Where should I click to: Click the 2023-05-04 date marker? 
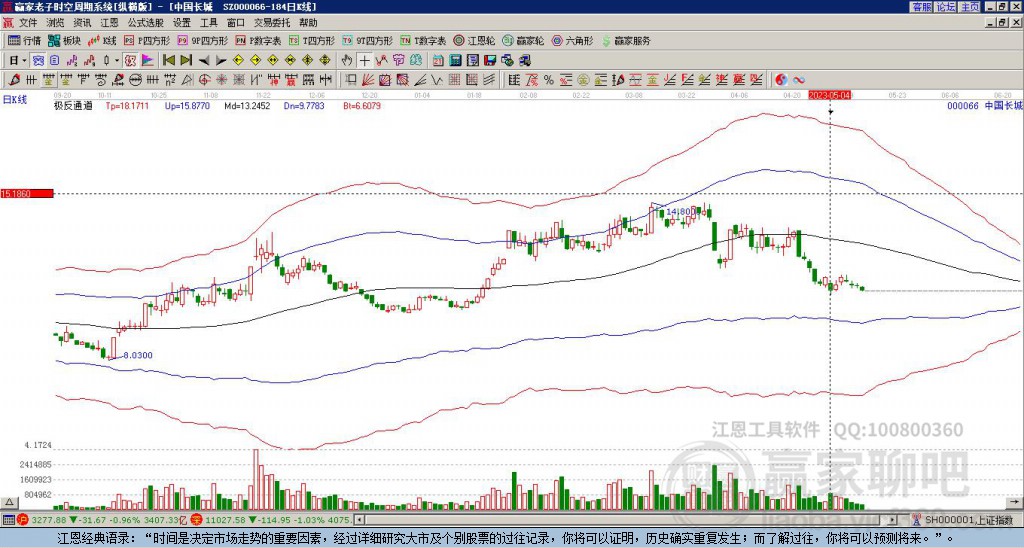tap(830, 95)
